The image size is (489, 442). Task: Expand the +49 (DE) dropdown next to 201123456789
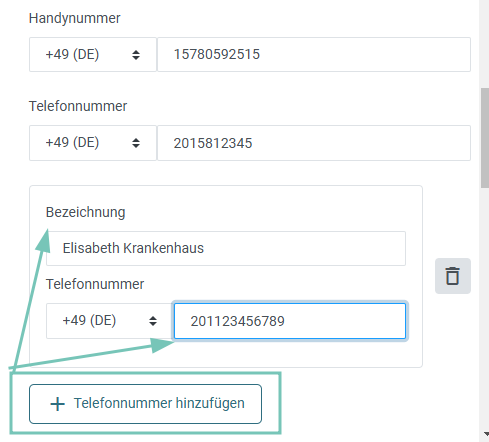(x=110, y=321)
